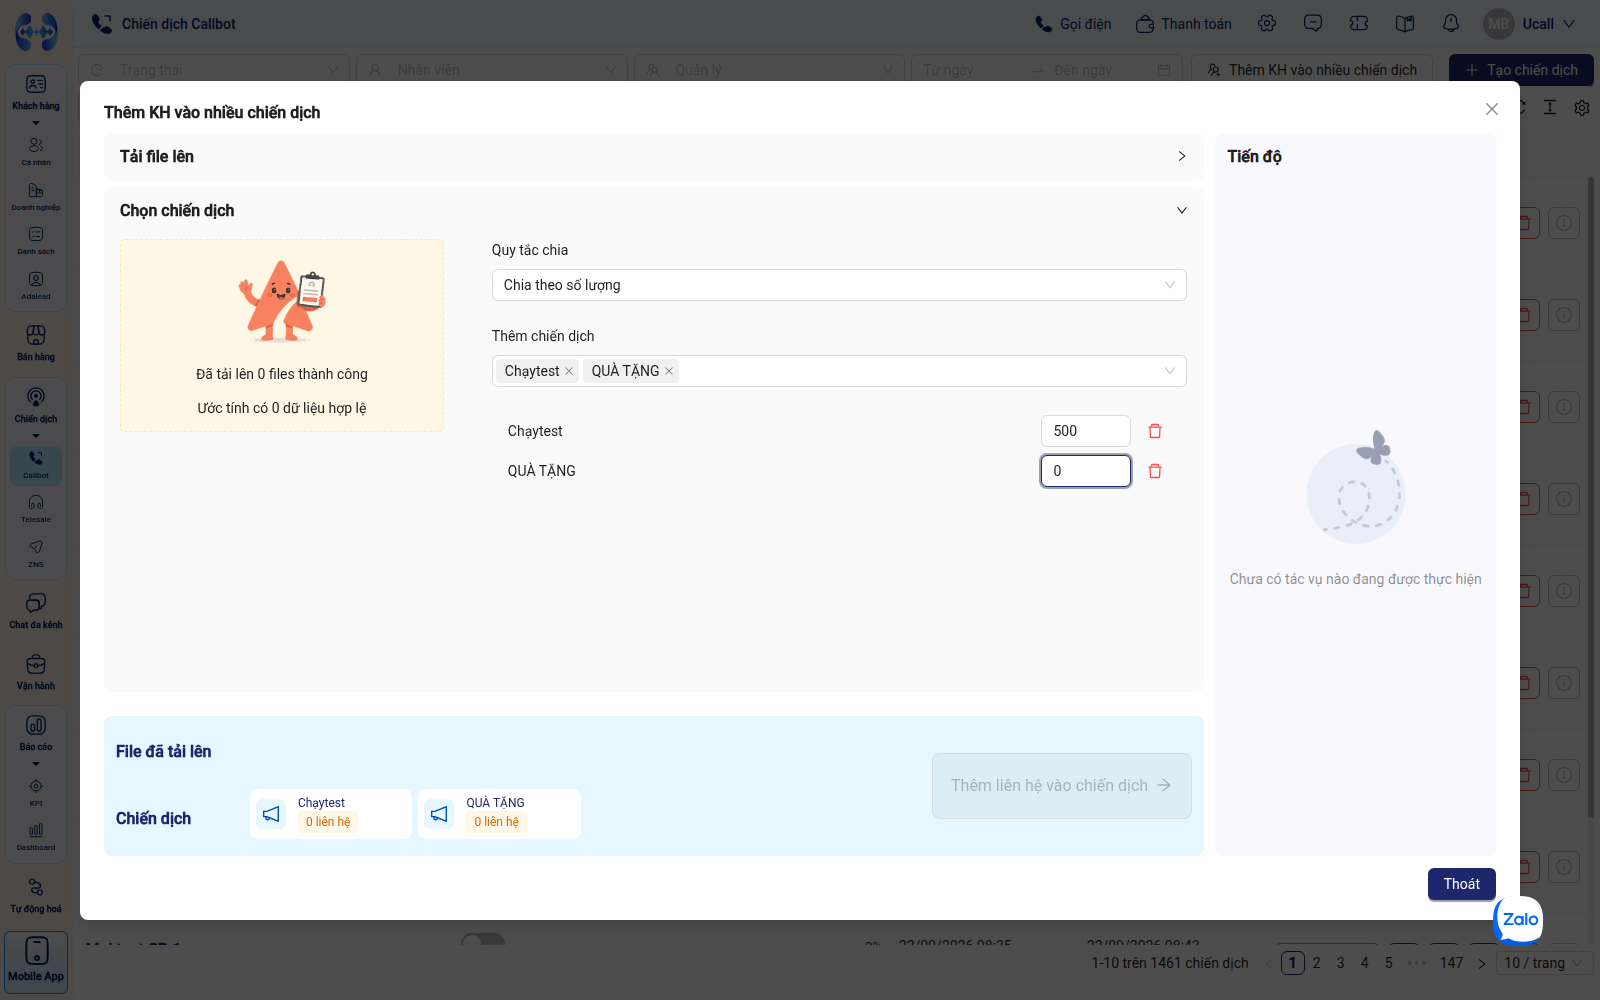Image resolution: width=1600 pixels, height=1000 pixels.
Task: Click the Thoát button
Action: (x=1462, y=884)
